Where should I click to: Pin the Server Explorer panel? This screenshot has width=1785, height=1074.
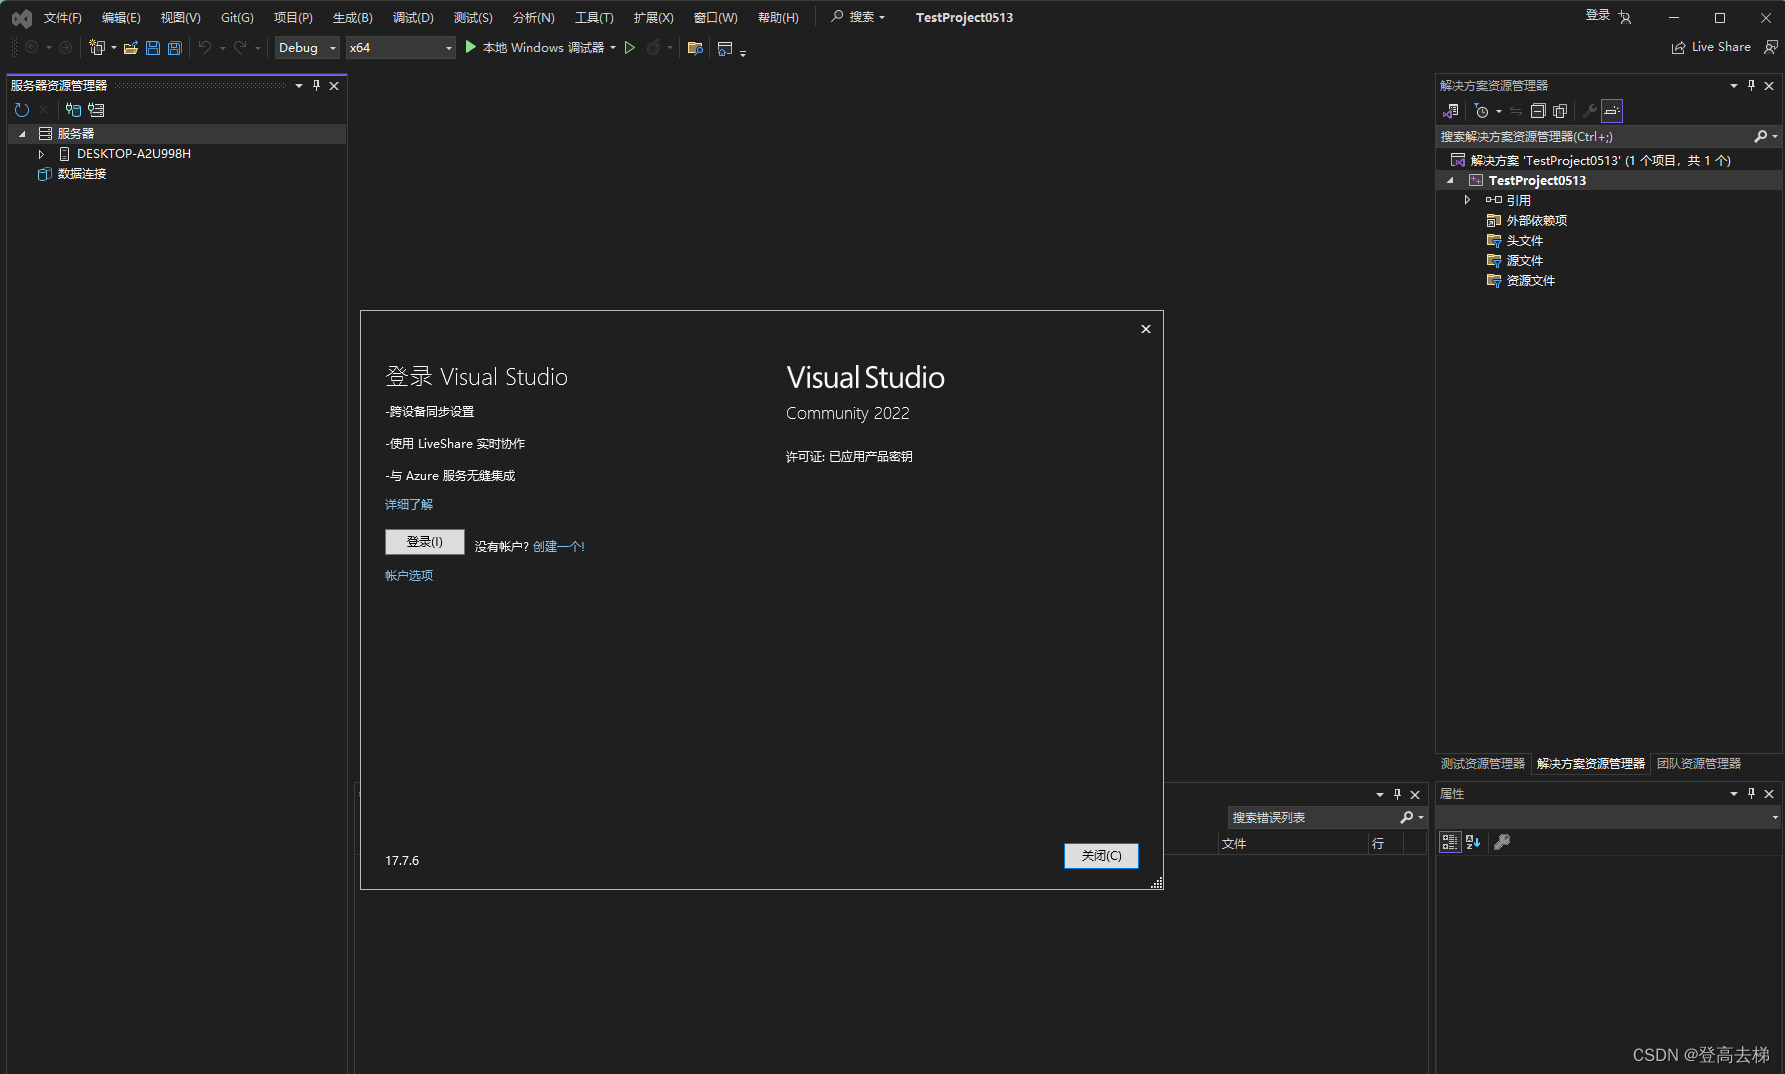click(316, 86)
